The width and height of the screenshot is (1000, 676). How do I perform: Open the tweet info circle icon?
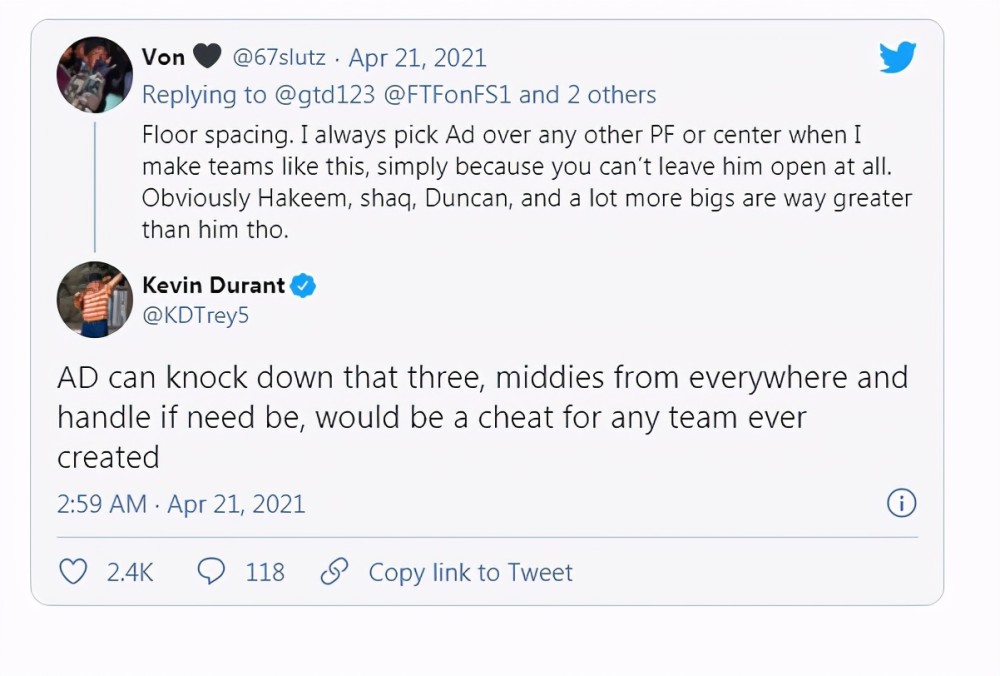tap(901, 503)
